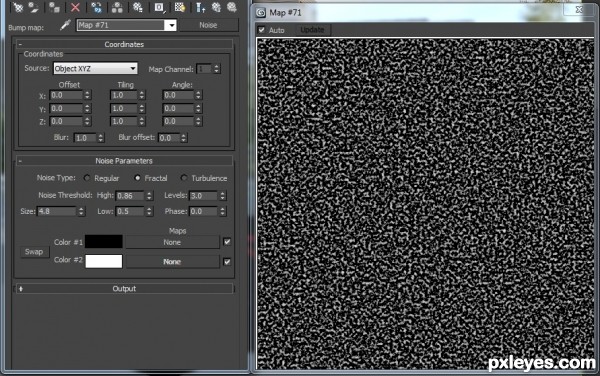Screen dimensions: 600x376
Task: Select the Fractal noise type
Action: click(x=137, y=178)
